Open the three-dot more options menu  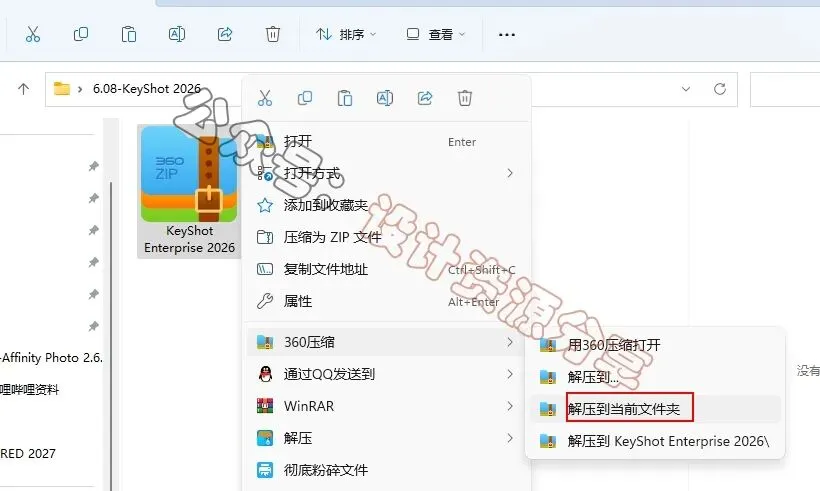point(506,35)
